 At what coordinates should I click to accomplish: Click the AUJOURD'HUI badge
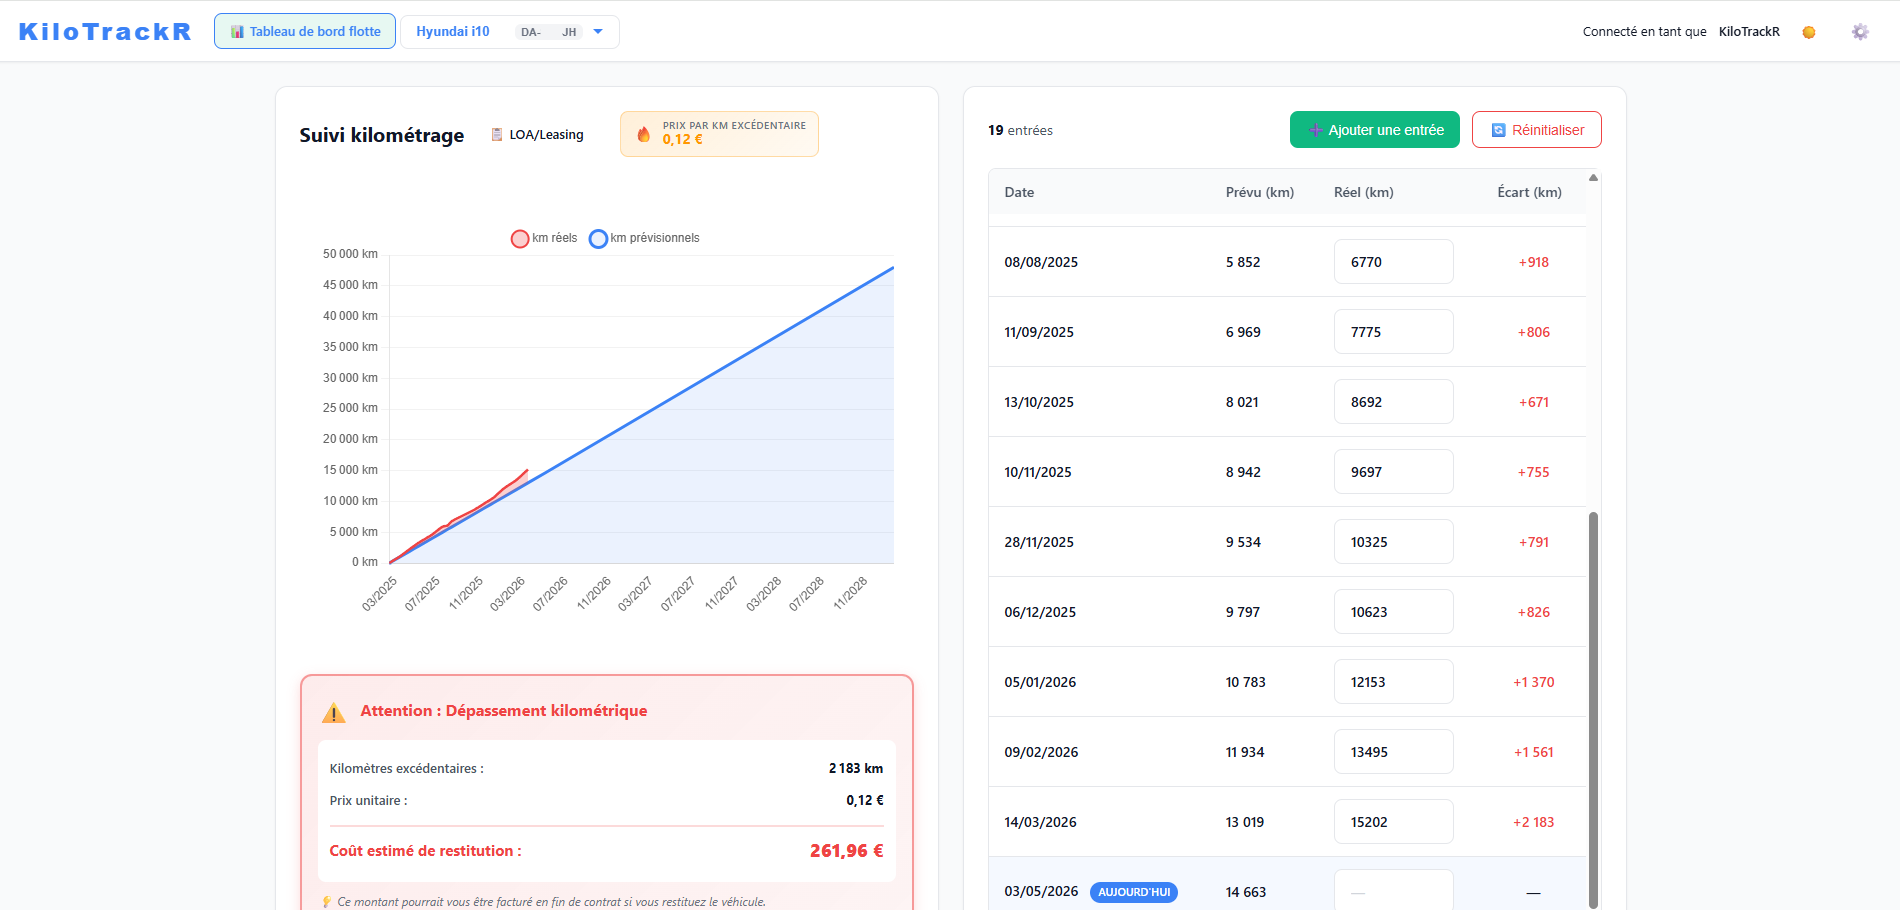pos(1134,892)
